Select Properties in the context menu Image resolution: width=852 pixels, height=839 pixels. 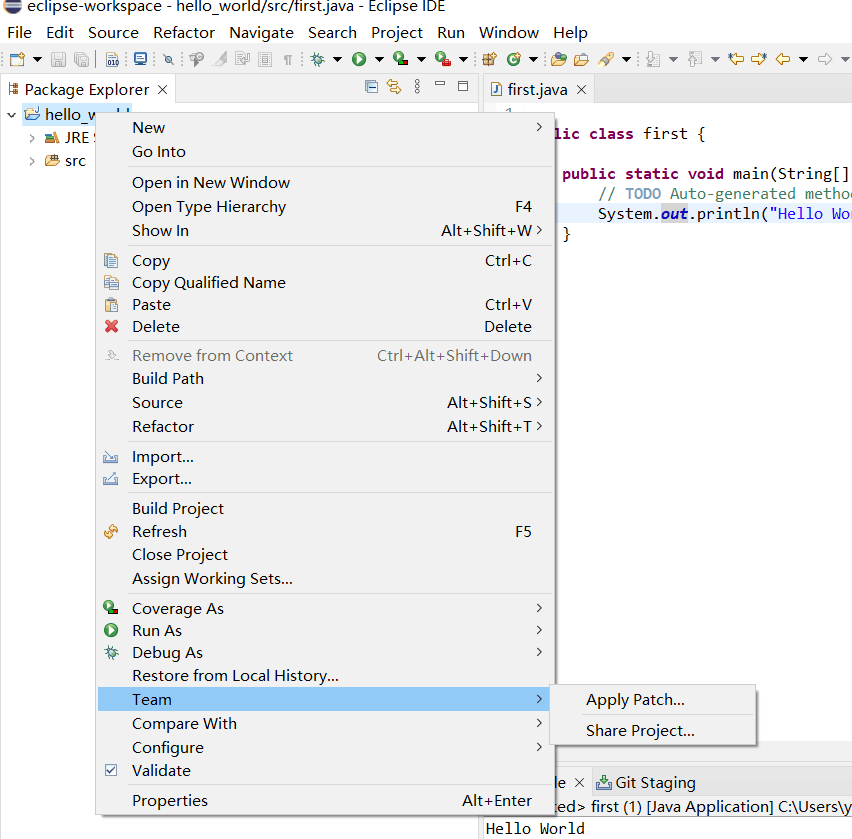325,800
